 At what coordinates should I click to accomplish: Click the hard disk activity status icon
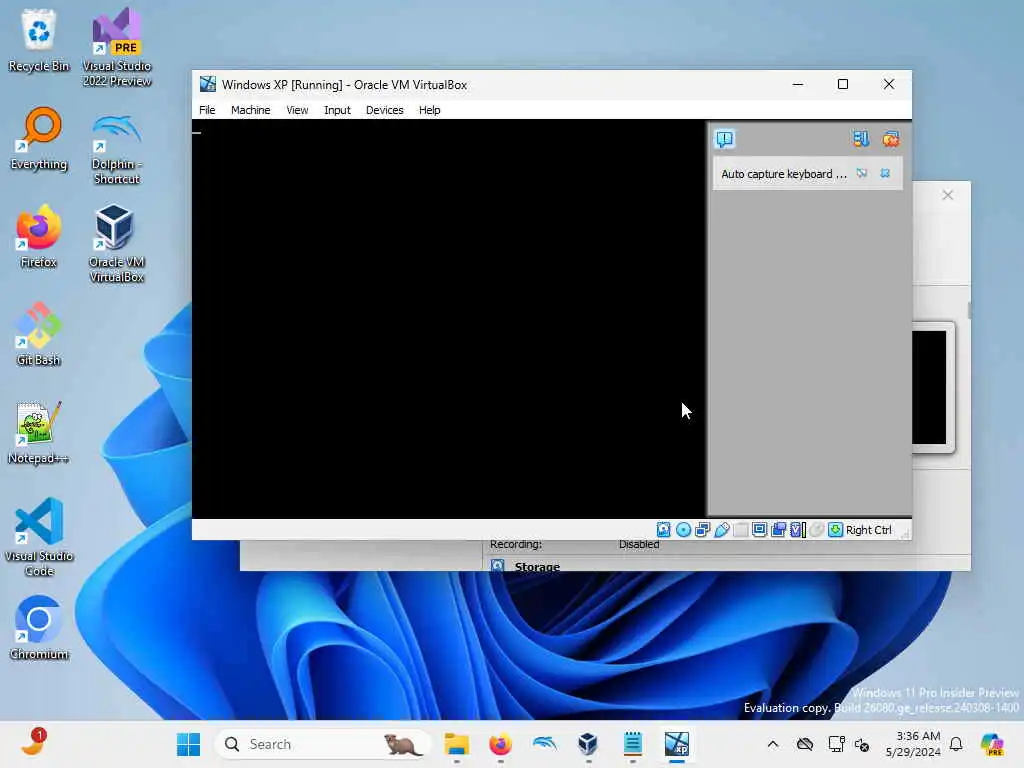(664, 530)
